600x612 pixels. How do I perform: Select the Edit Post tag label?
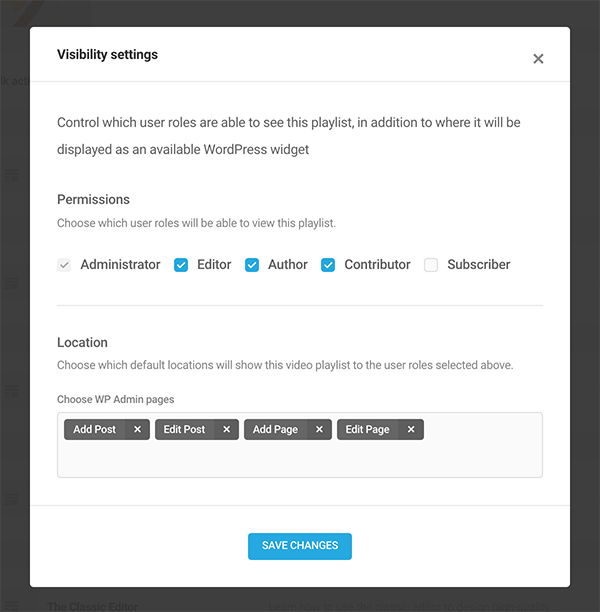coord(184,430)
